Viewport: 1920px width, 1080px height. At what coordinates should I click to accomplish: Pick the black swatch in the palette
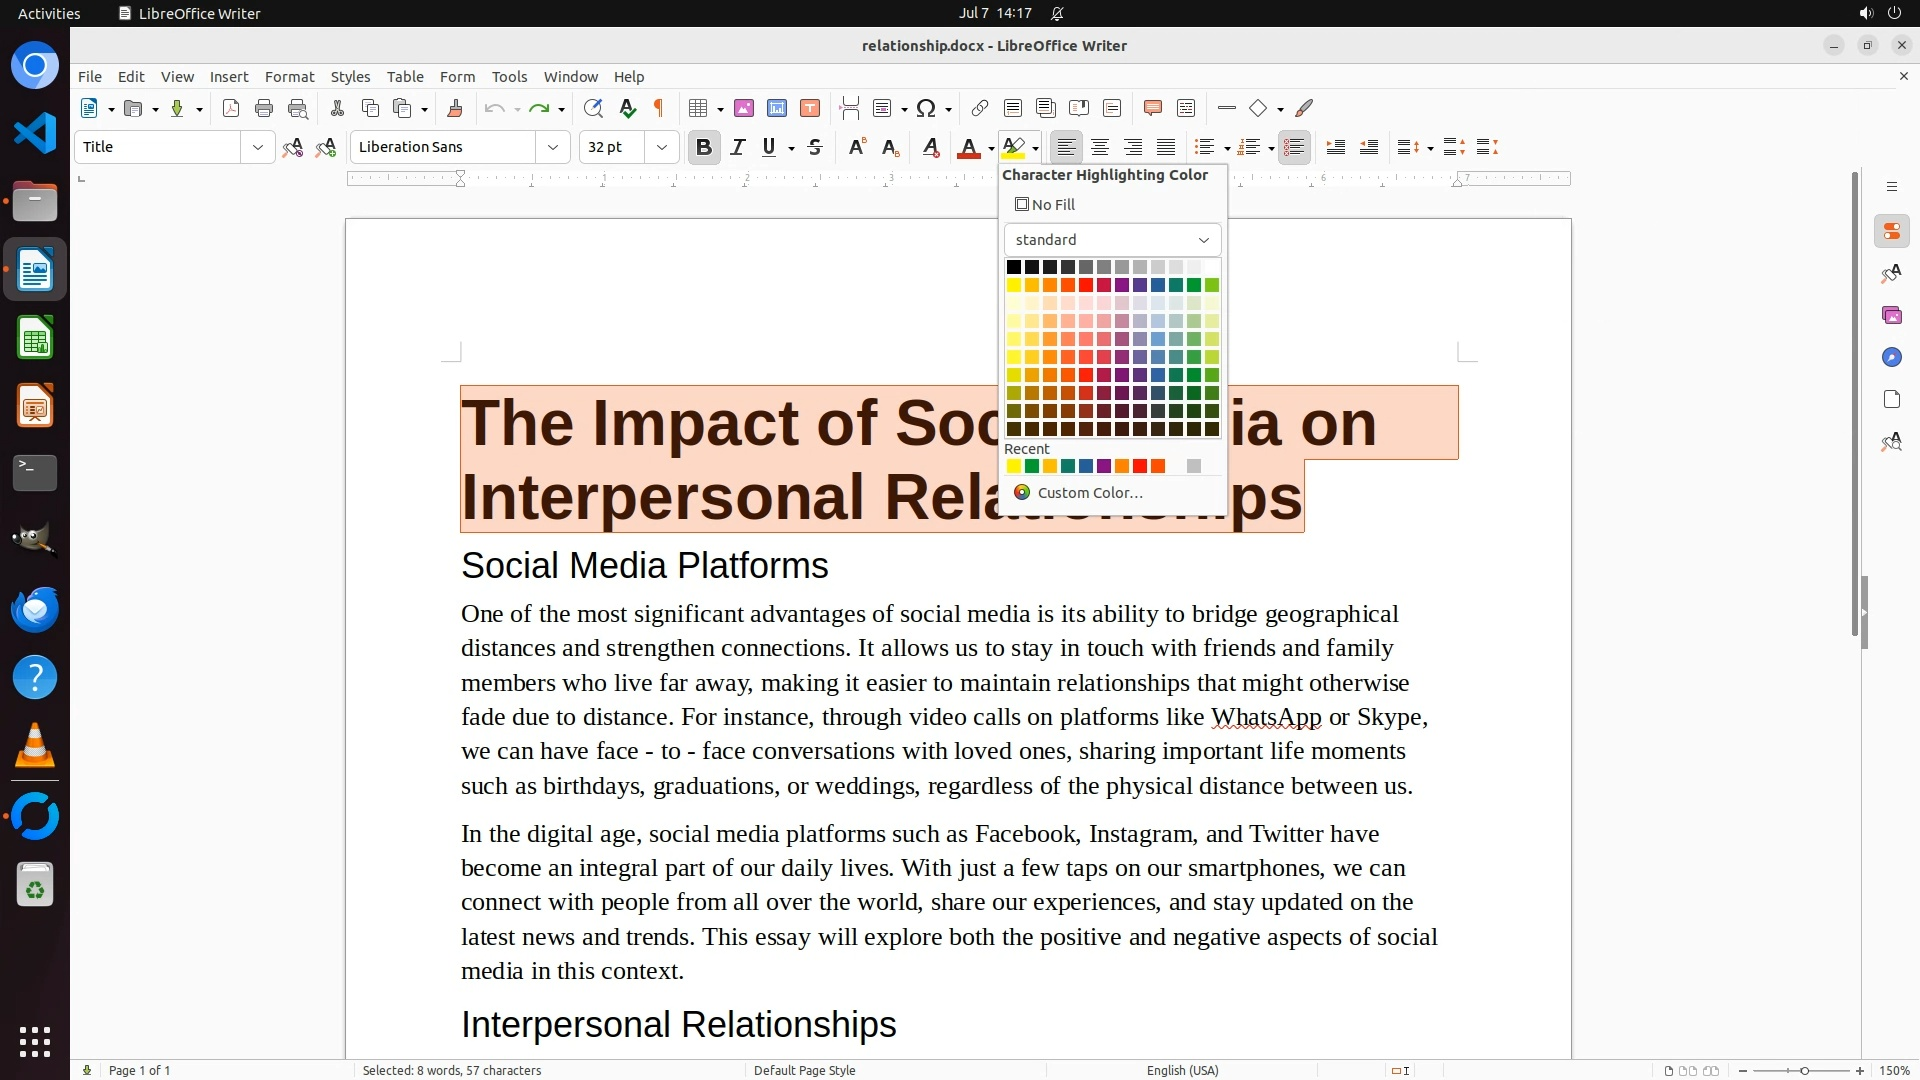coord(1013,267)
